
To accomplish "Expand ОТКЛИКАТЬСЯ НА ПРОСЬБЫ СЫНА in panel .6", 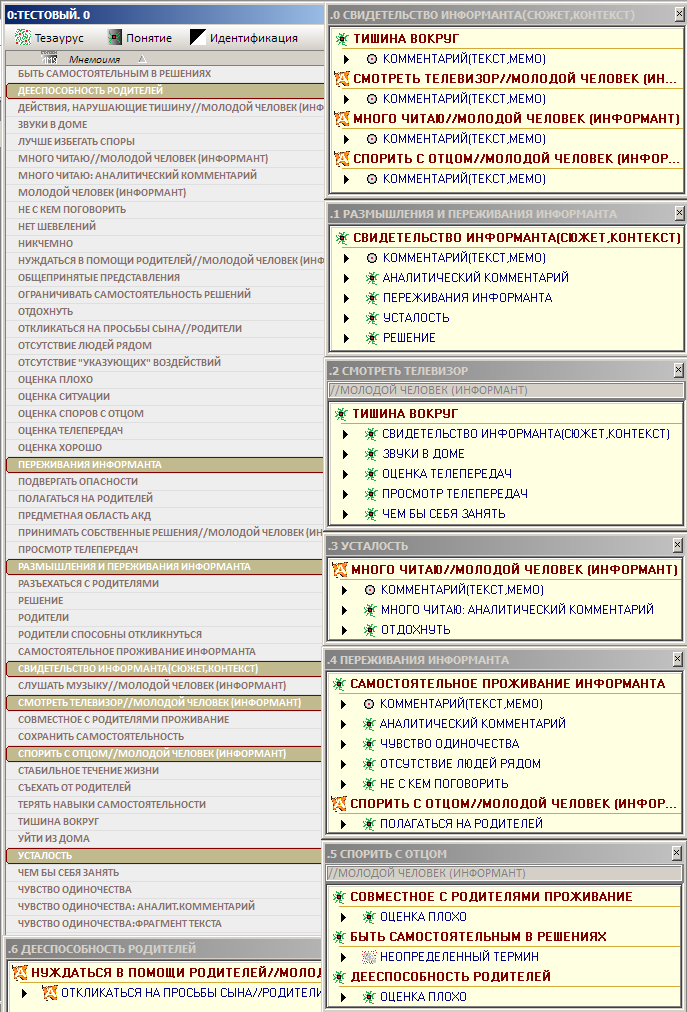I will tap(25, 993).
